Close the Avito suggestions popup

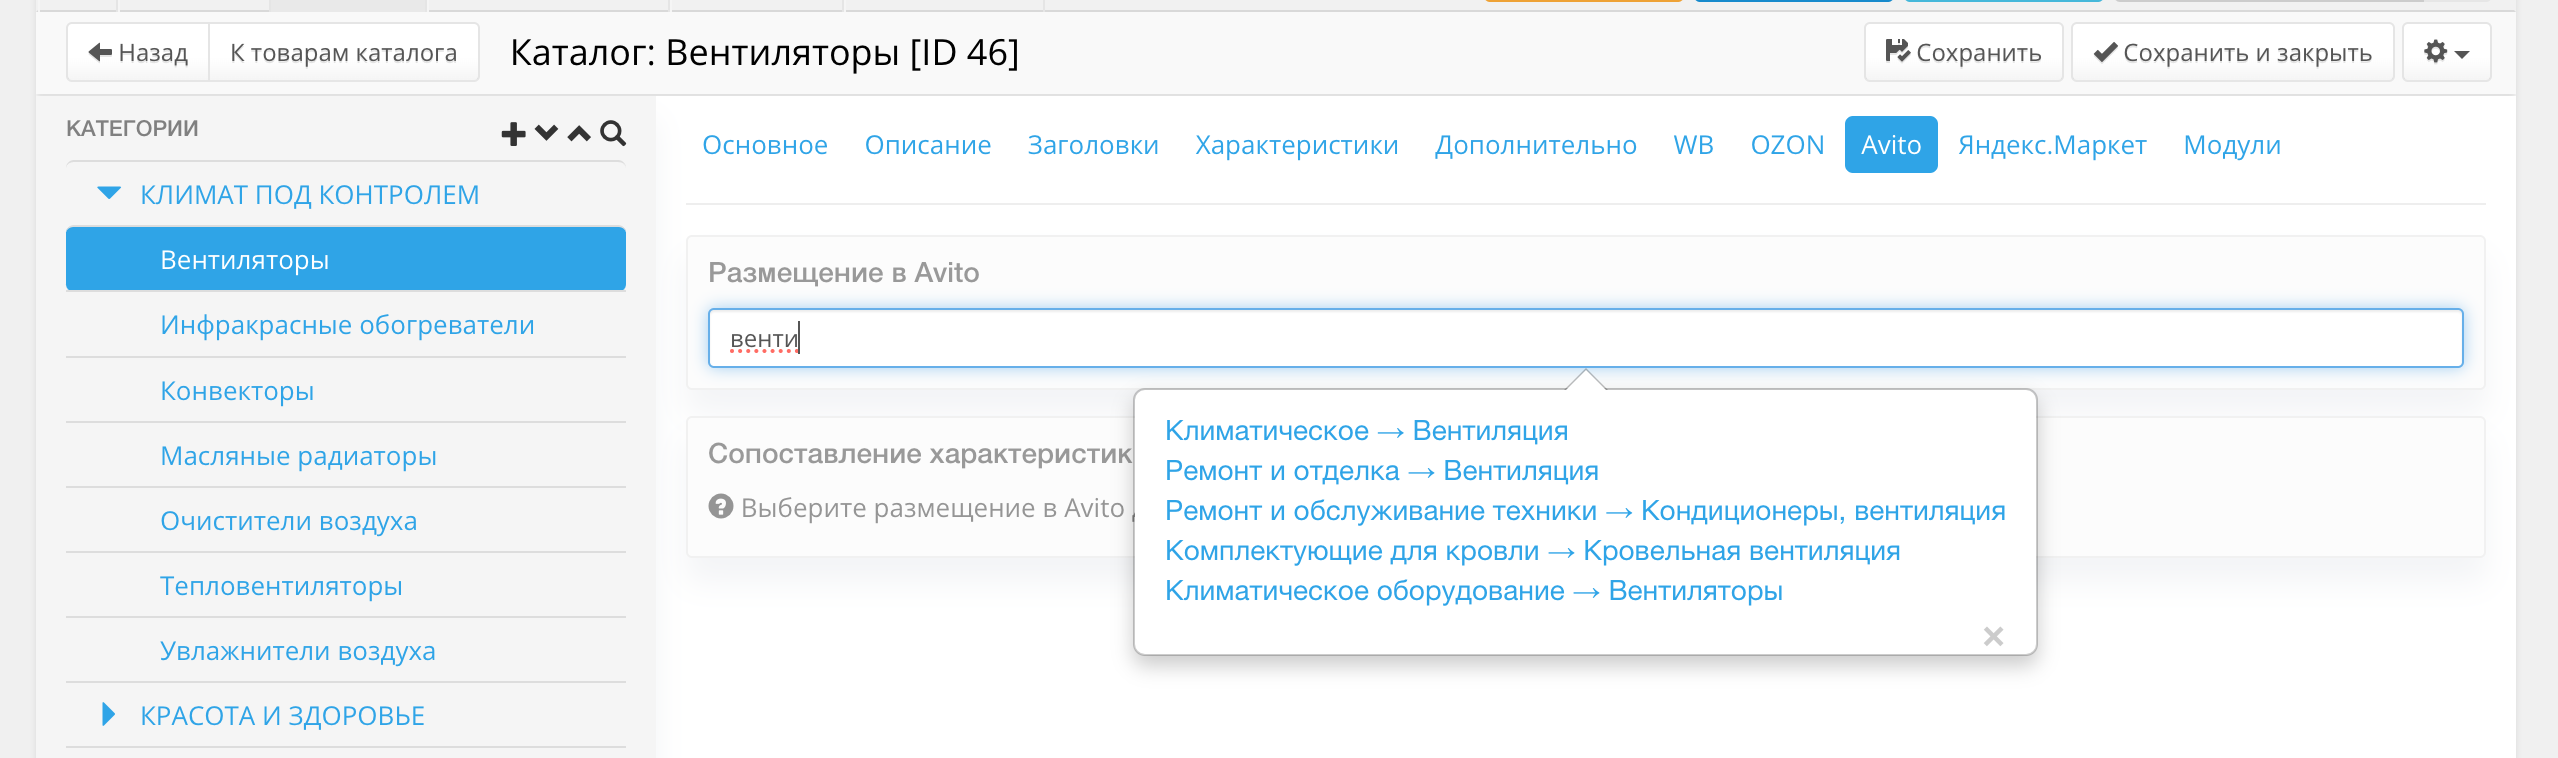click(x=1993, y=636)
